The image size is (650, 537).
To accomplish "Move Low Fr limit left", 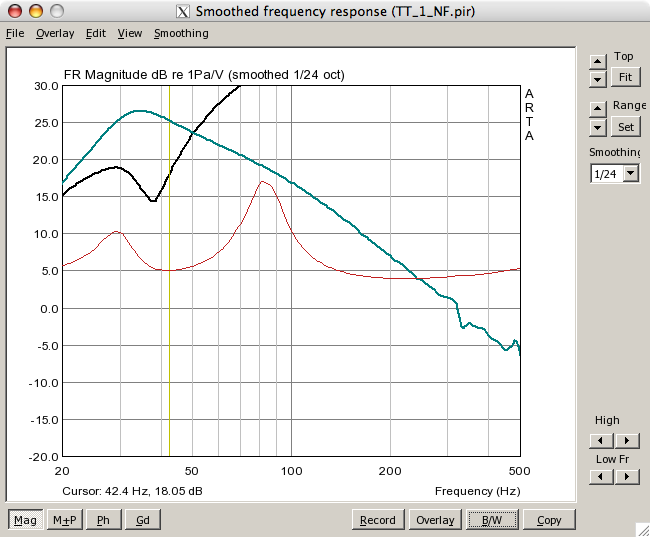I will pos(601,477).
